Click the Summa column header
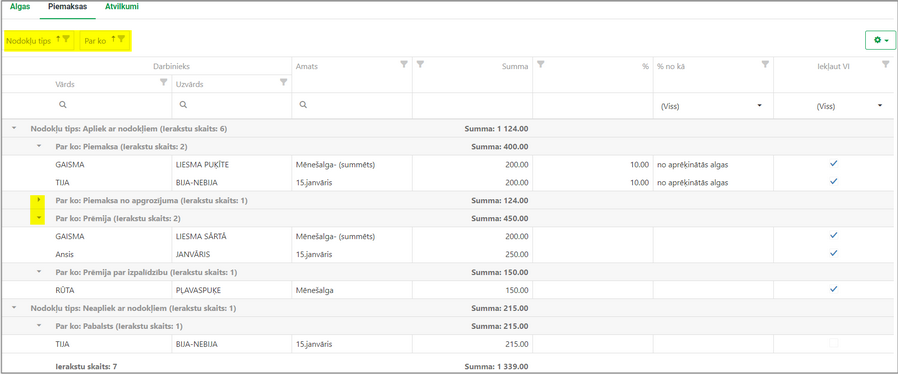 515,66
